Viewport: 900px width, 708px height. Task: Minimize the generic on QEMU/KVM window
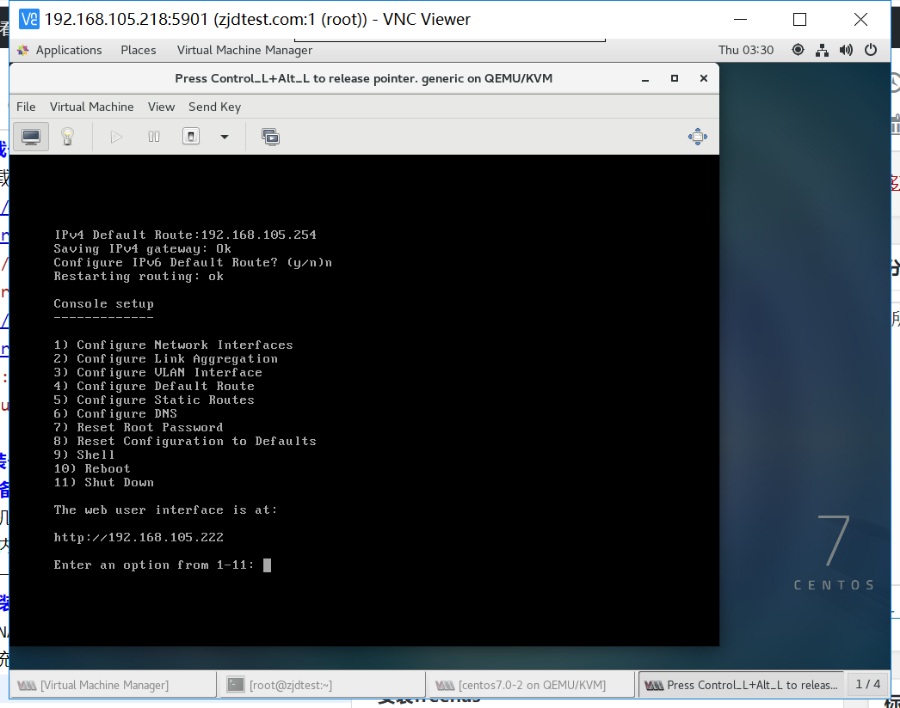pos(645,79)
